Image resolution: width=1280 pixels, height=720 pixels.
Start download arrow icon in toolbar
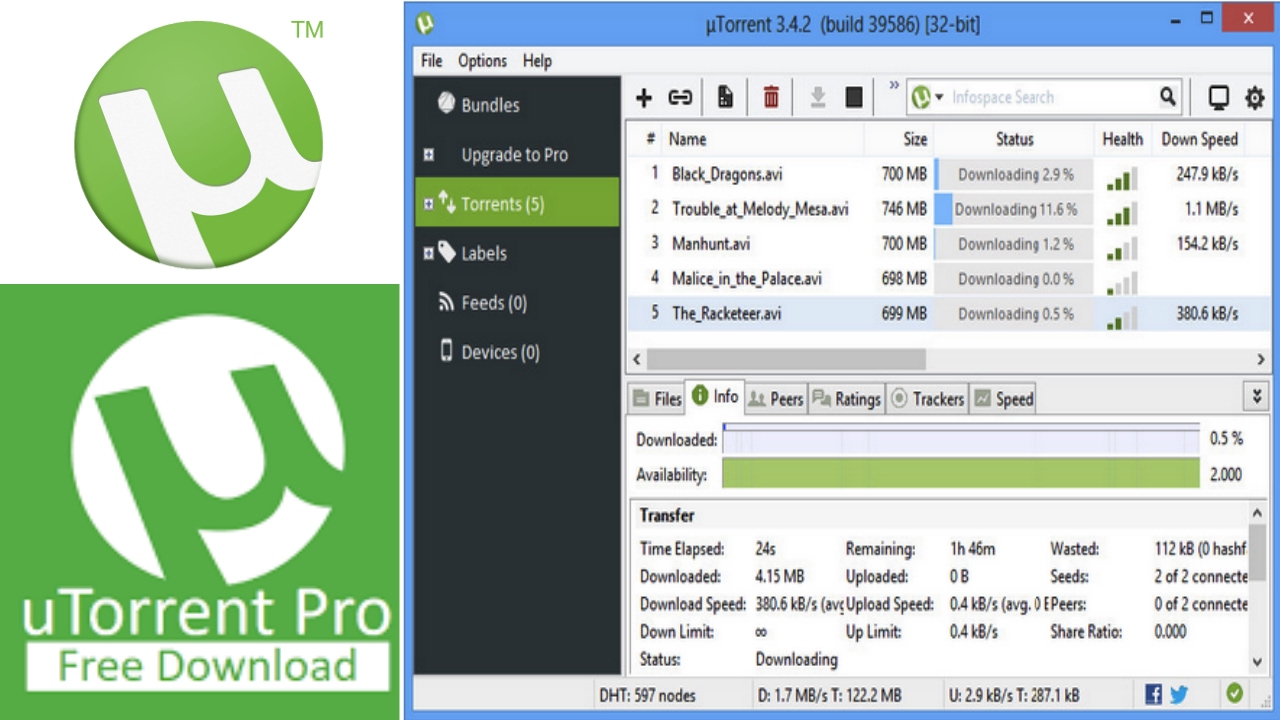pos(817,97)
